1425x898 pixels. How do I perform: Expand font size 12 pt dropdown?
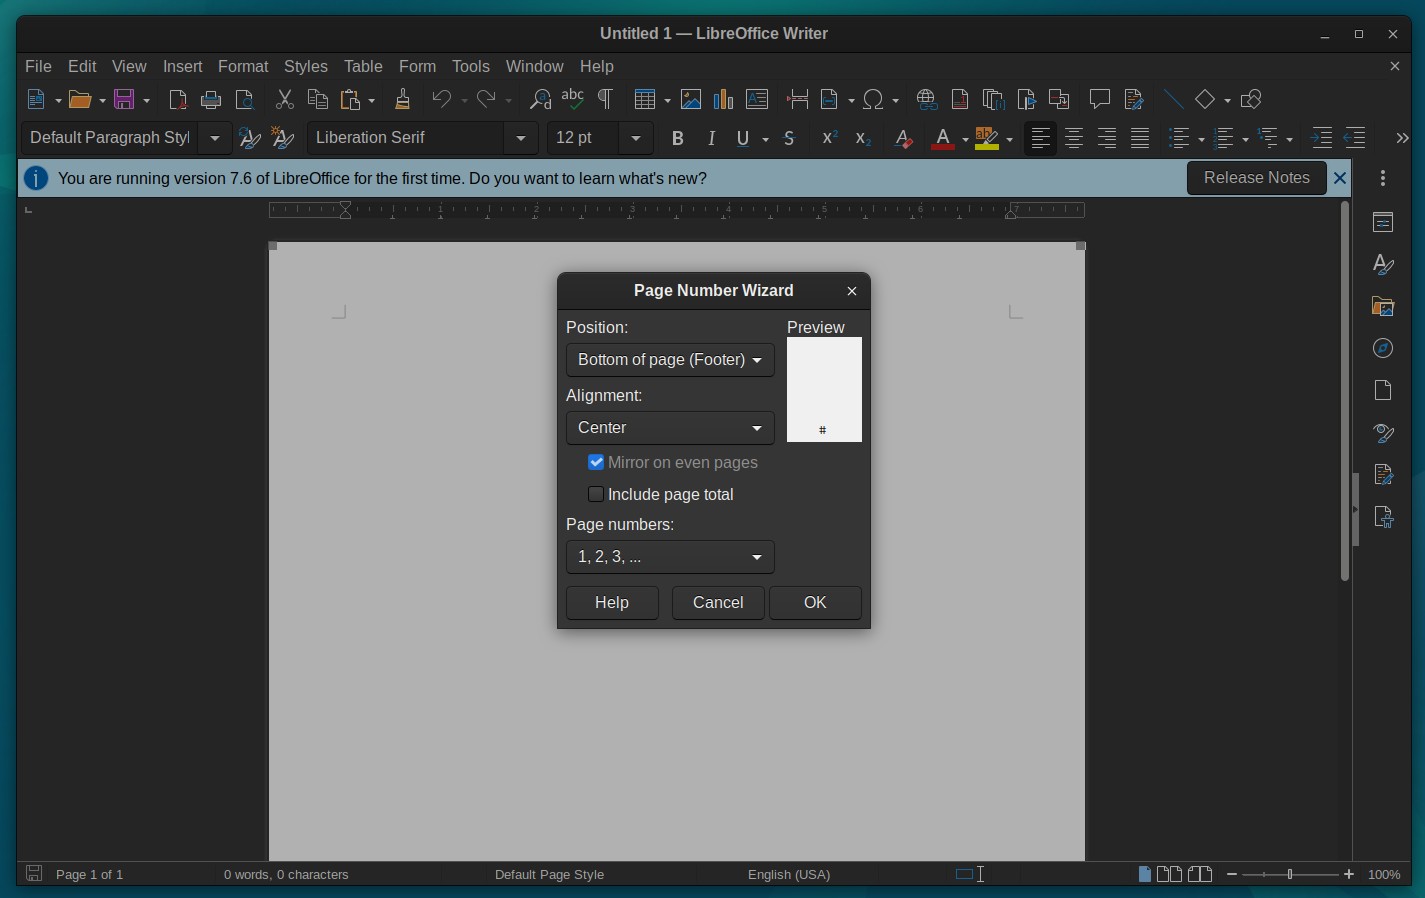click(636, 139)
